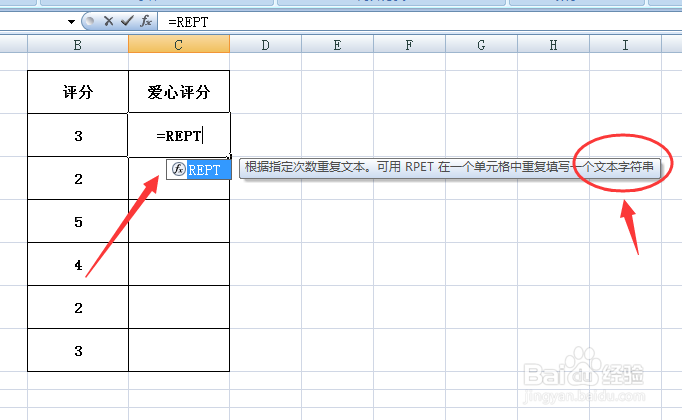Select column B header

click(78, 45)
